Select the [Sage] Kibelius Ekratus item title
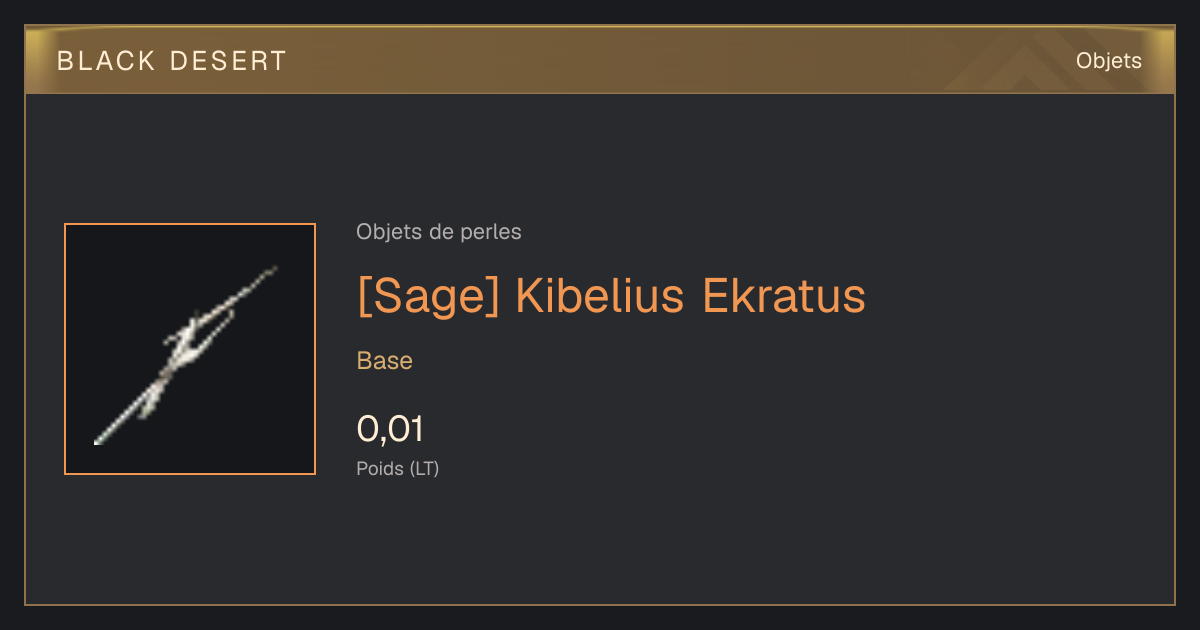 tap(611, 297)
